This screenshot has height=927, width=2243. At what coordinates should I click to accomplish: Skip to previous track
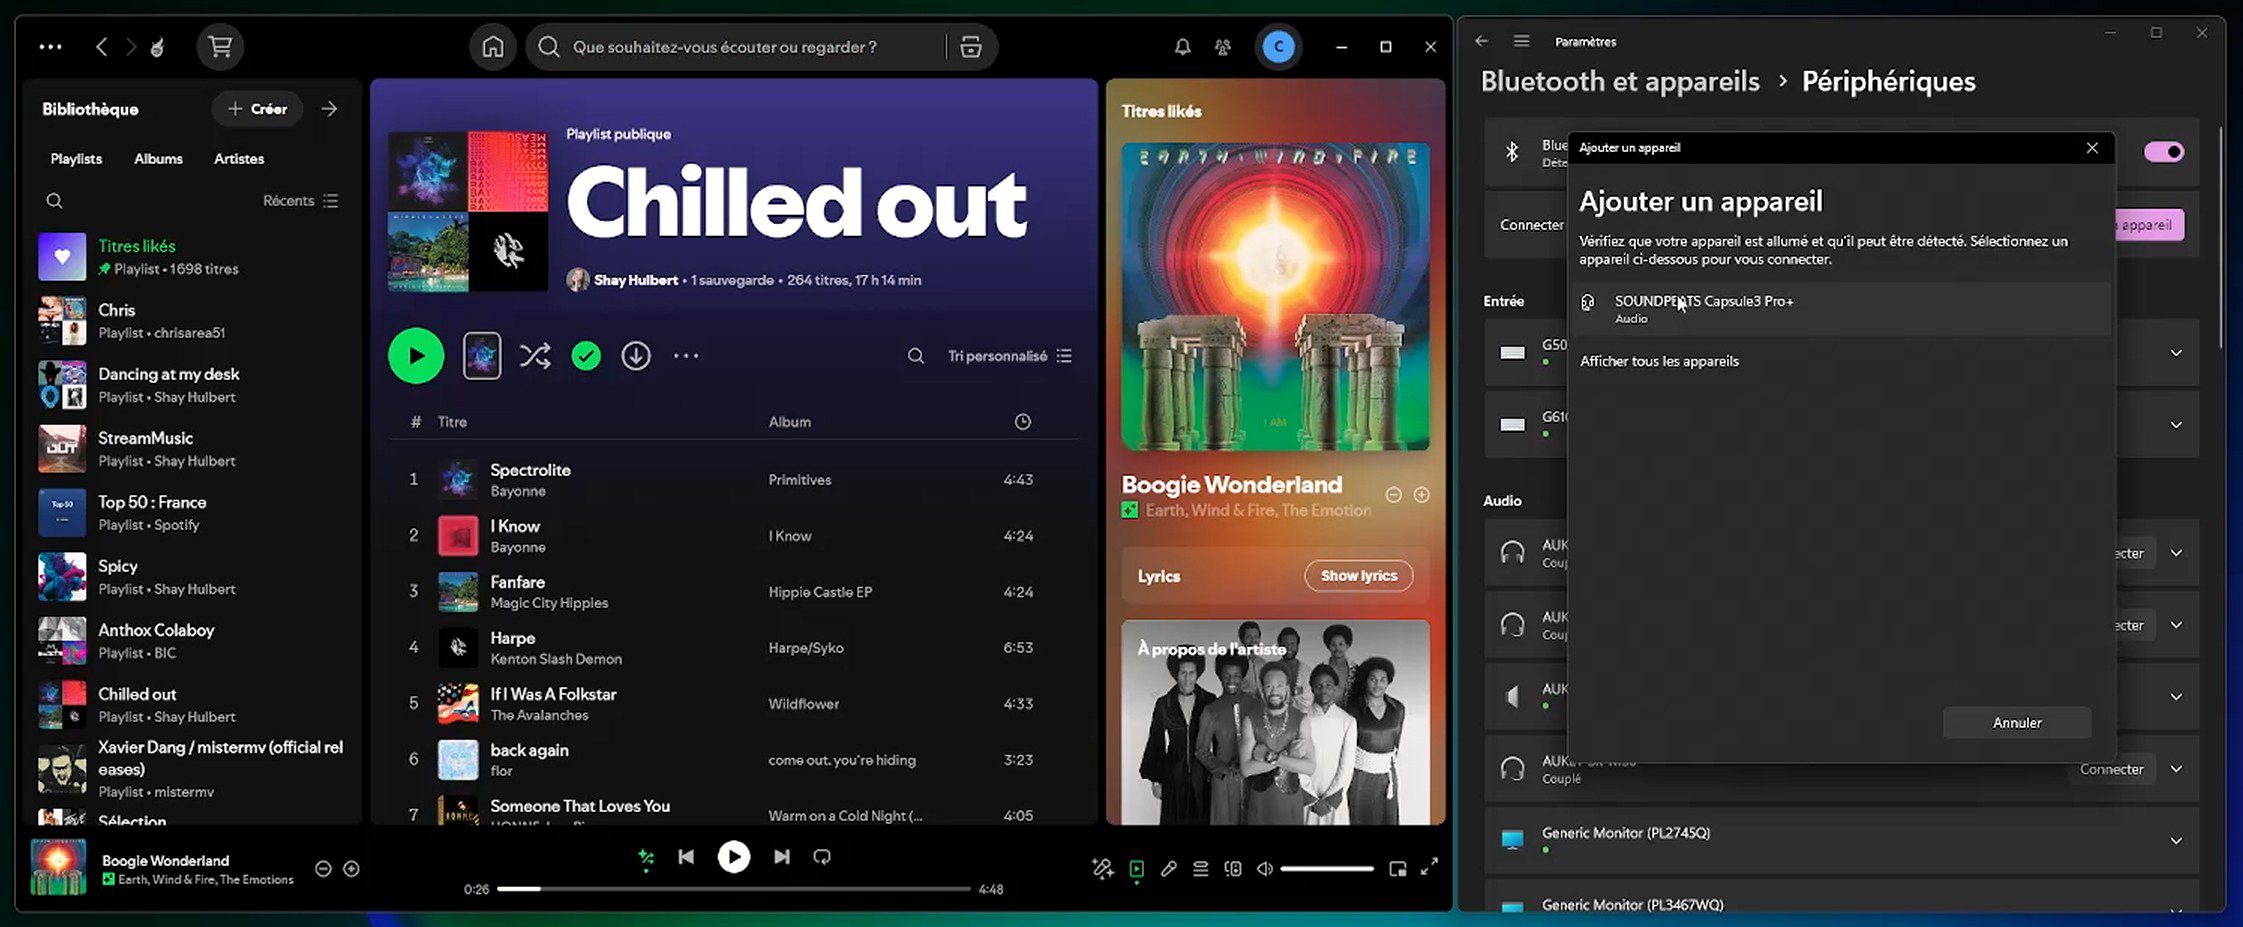click(x=686, y=857)
